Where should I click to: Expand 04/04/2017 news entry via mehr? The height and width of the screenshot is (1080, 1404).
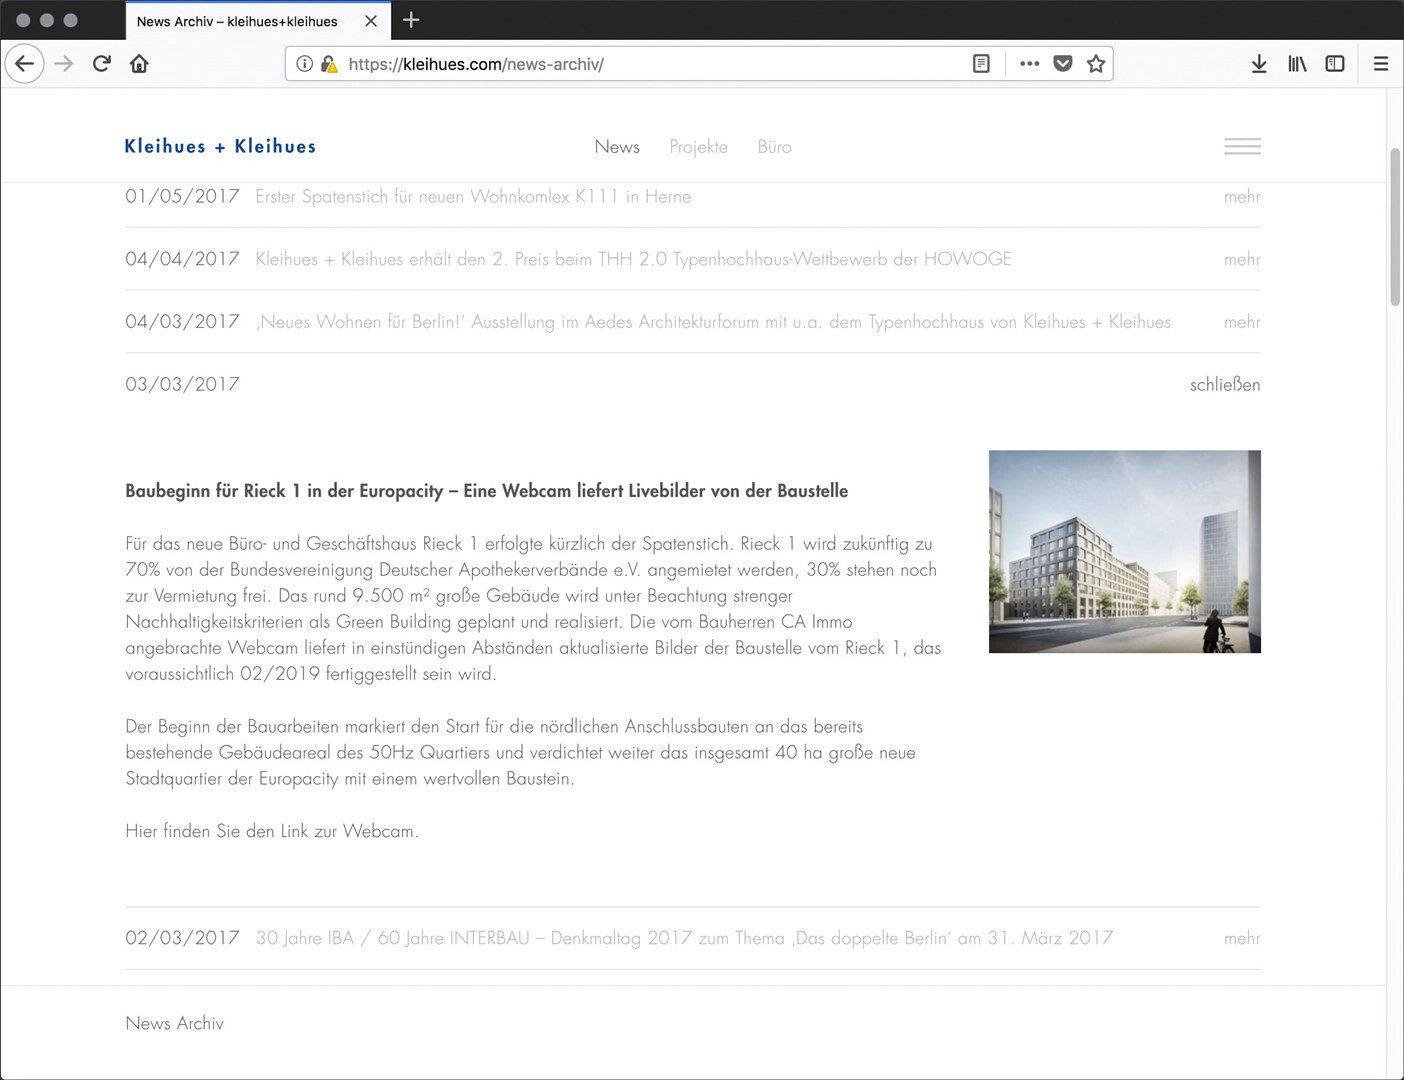[1241, 260]
